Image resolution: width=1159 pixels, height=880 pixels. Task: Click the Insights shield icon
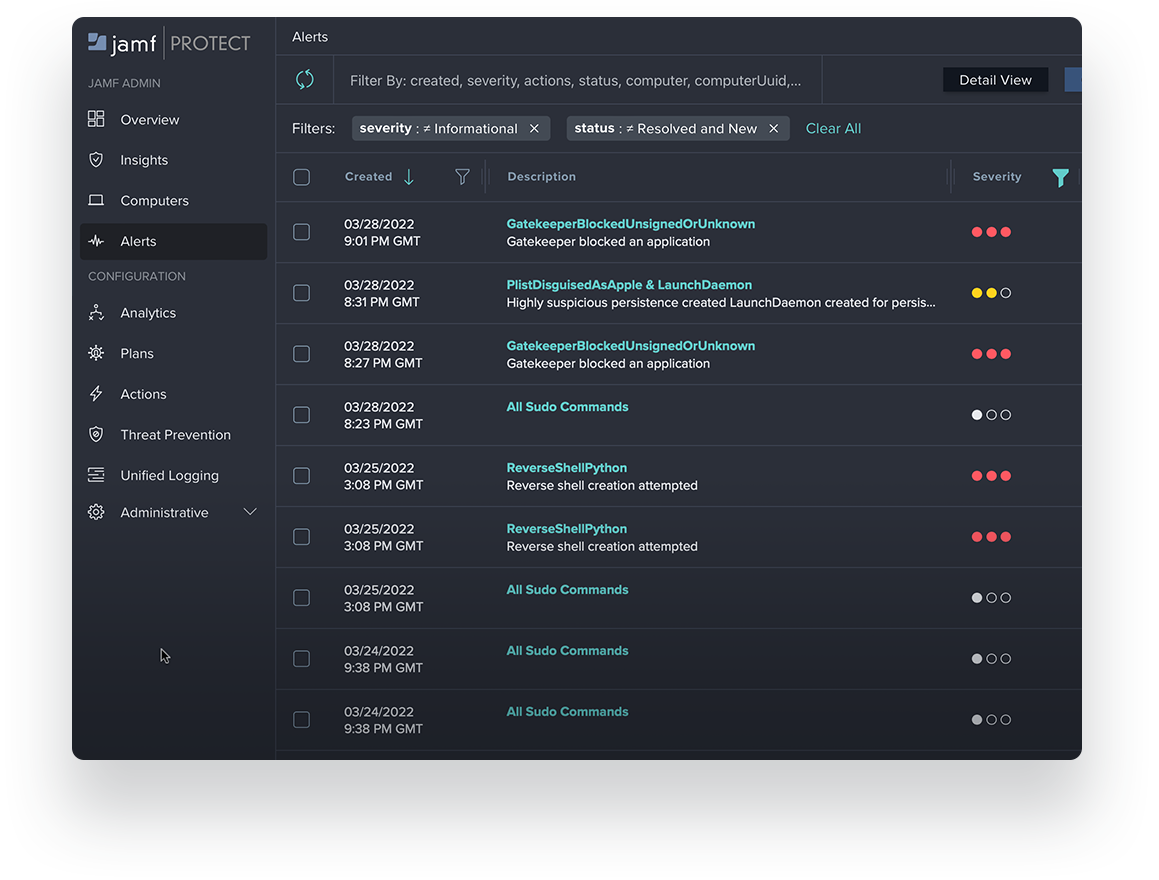tap(96, 160)
